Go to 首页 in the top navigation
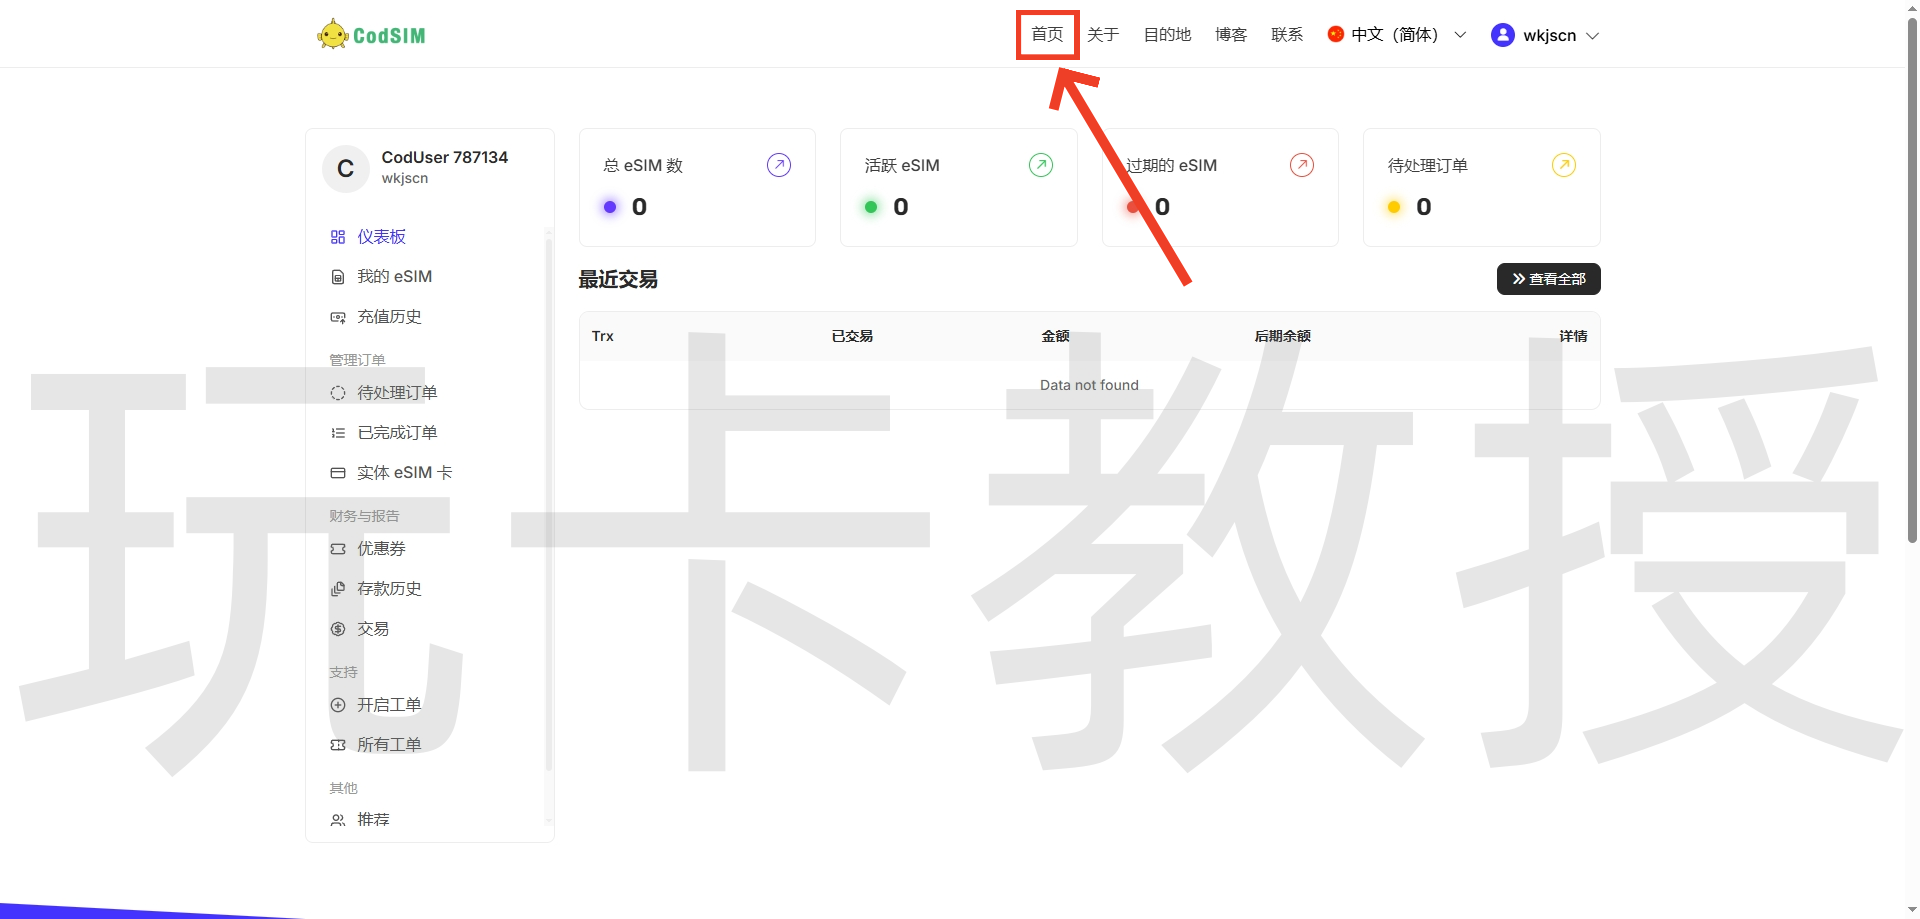This screenshot has width=1920, height=919. tap(1047, 34)
